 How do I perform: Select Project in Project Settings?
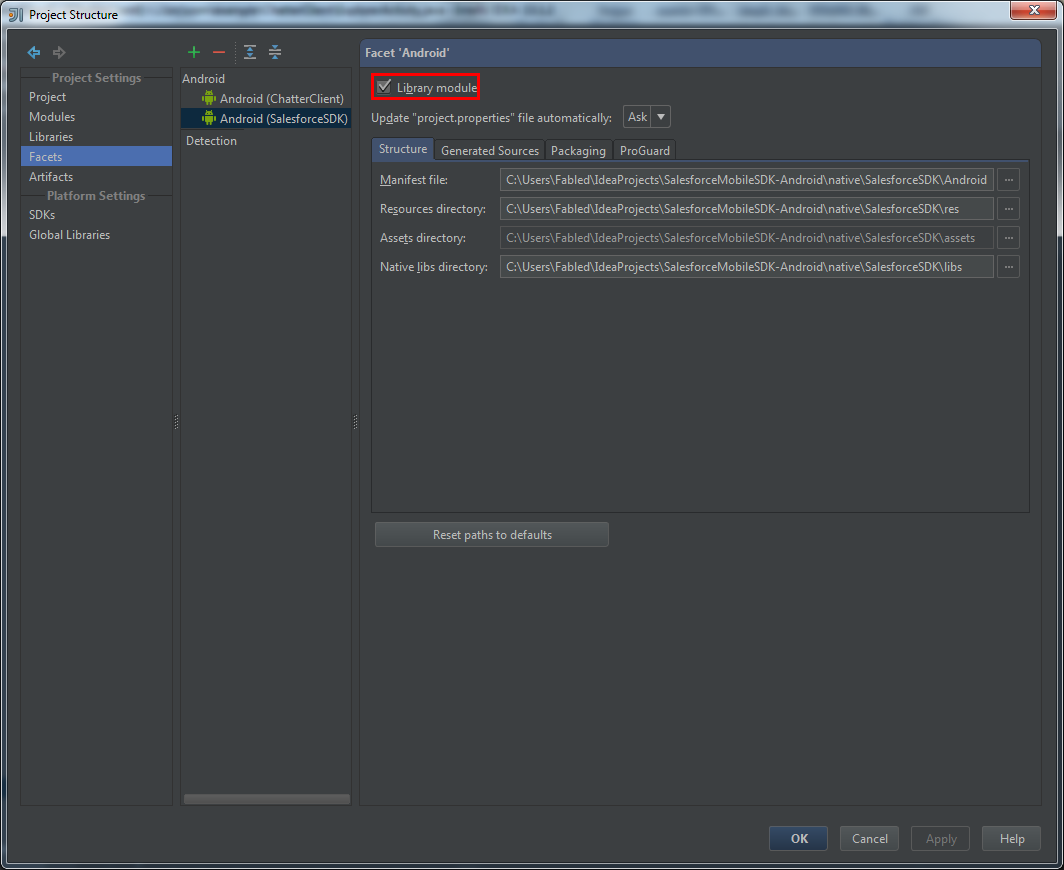(96, 97)
